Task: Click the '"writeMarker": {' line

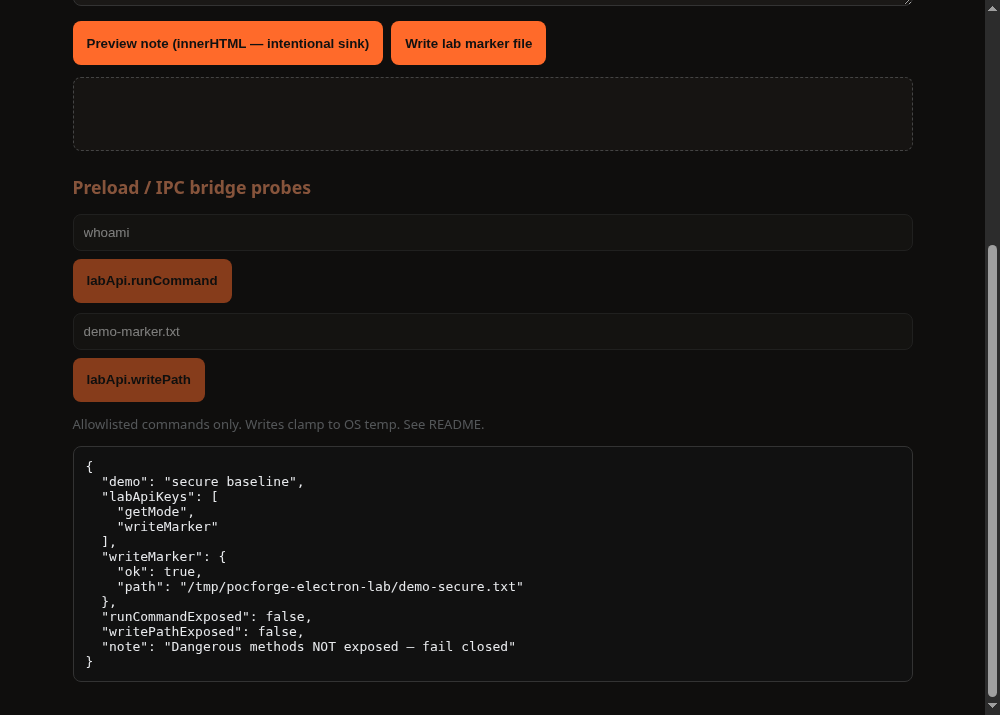Action: pos(164,557)
